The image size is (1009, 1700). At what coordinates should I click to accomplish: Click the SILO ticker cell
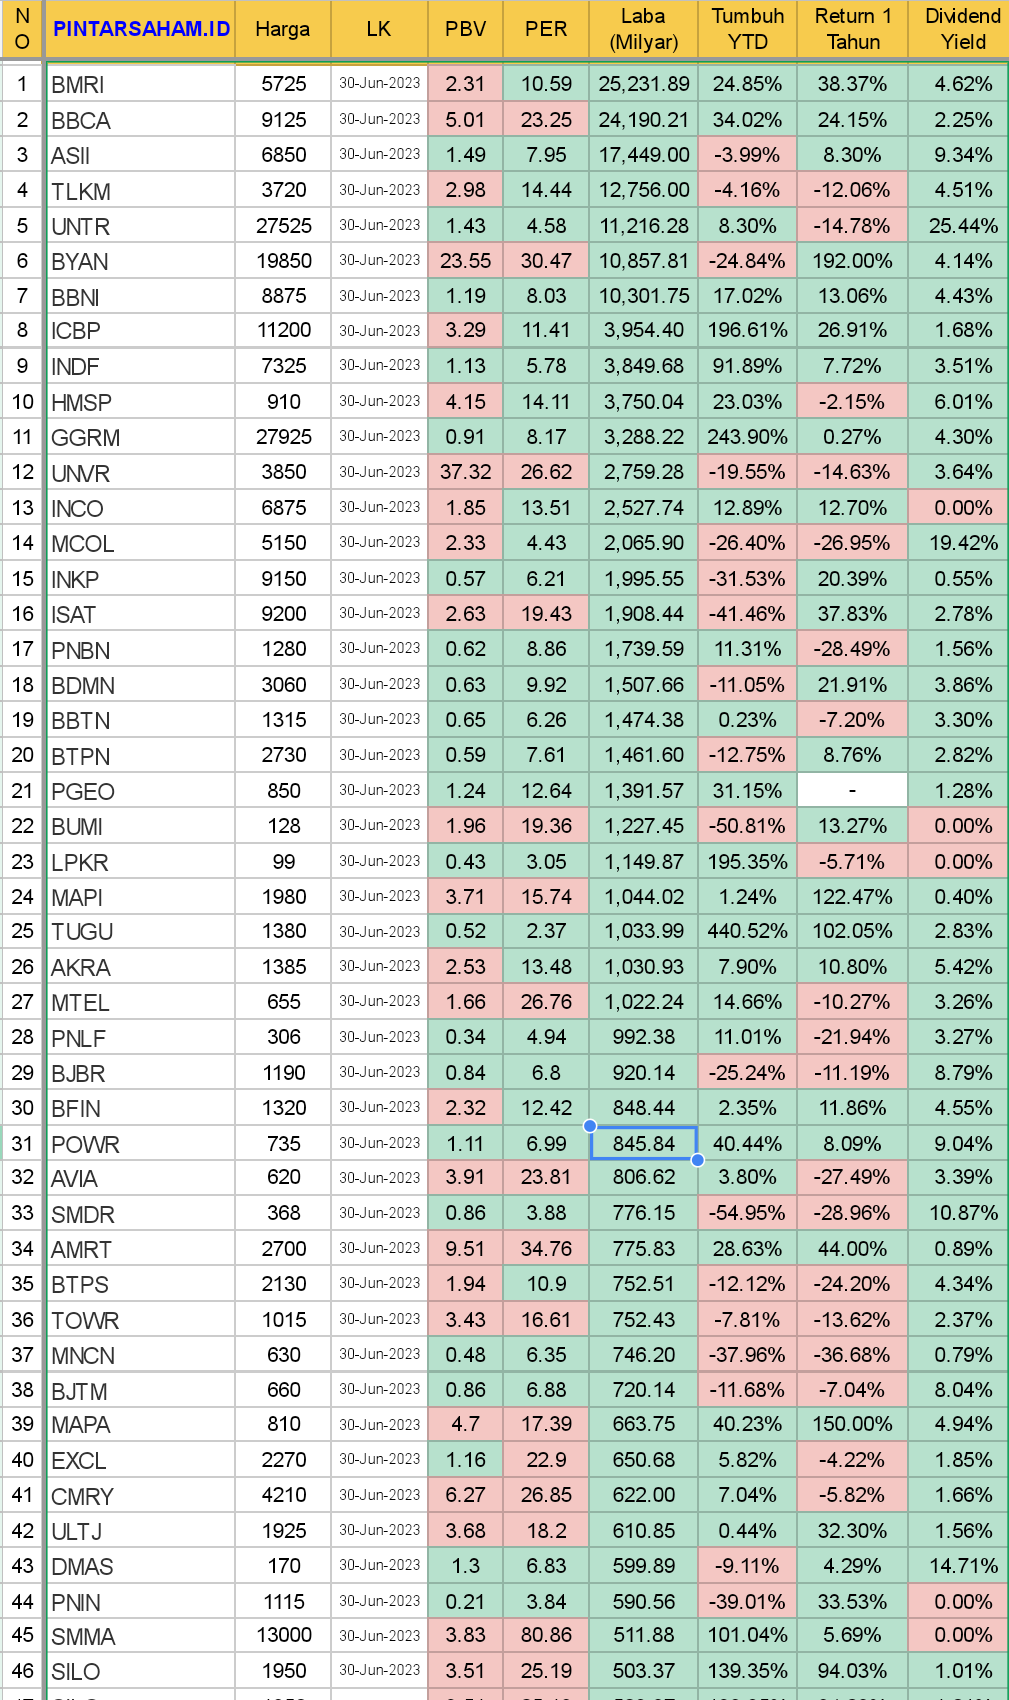pyautogui.click(x=140, y=1671)
